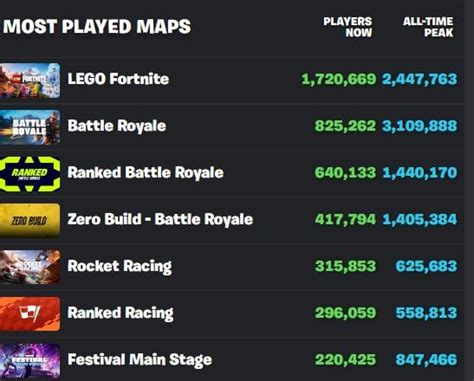The width and height of the screenshot is (474, 381).
Task: Click the Most Played Maps heading
Action: coord(97,26)
